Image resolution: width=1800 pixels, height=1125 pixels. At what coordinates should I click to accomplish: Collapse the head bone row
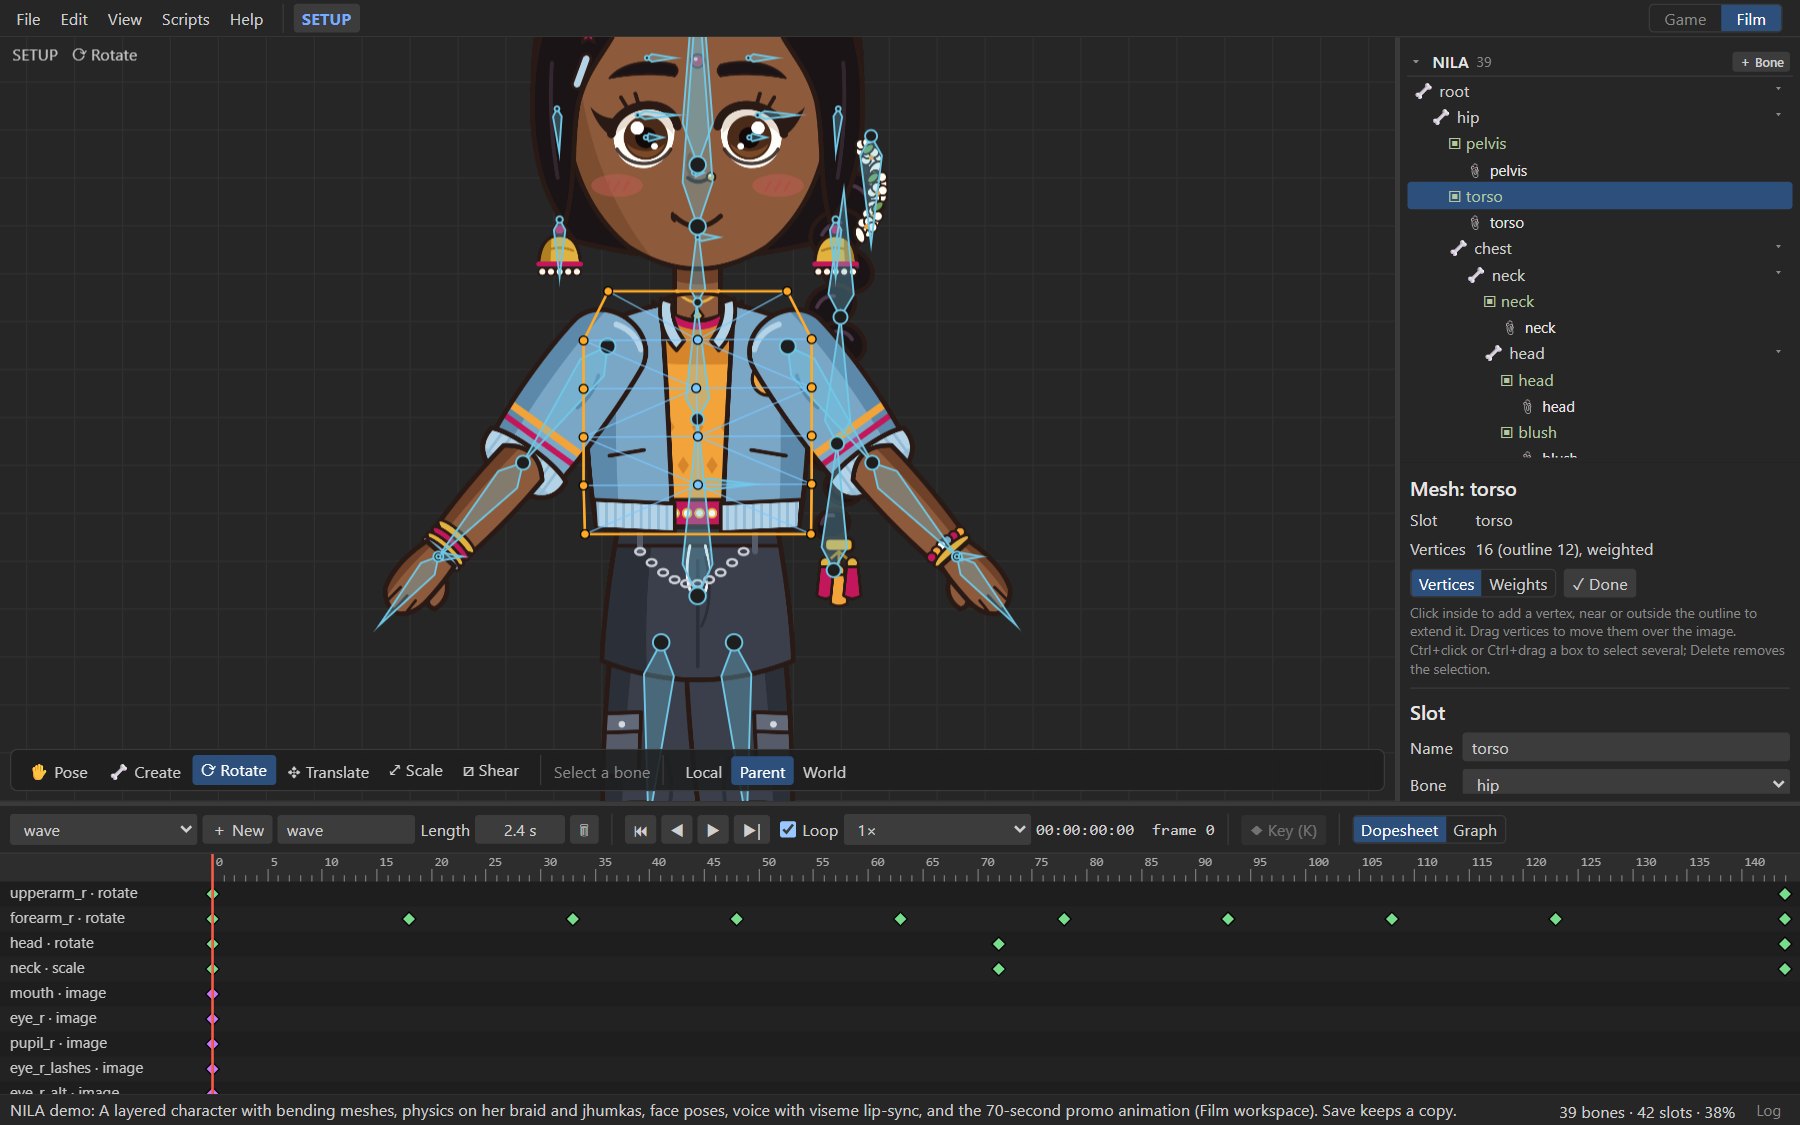[x=1778, y=351]
